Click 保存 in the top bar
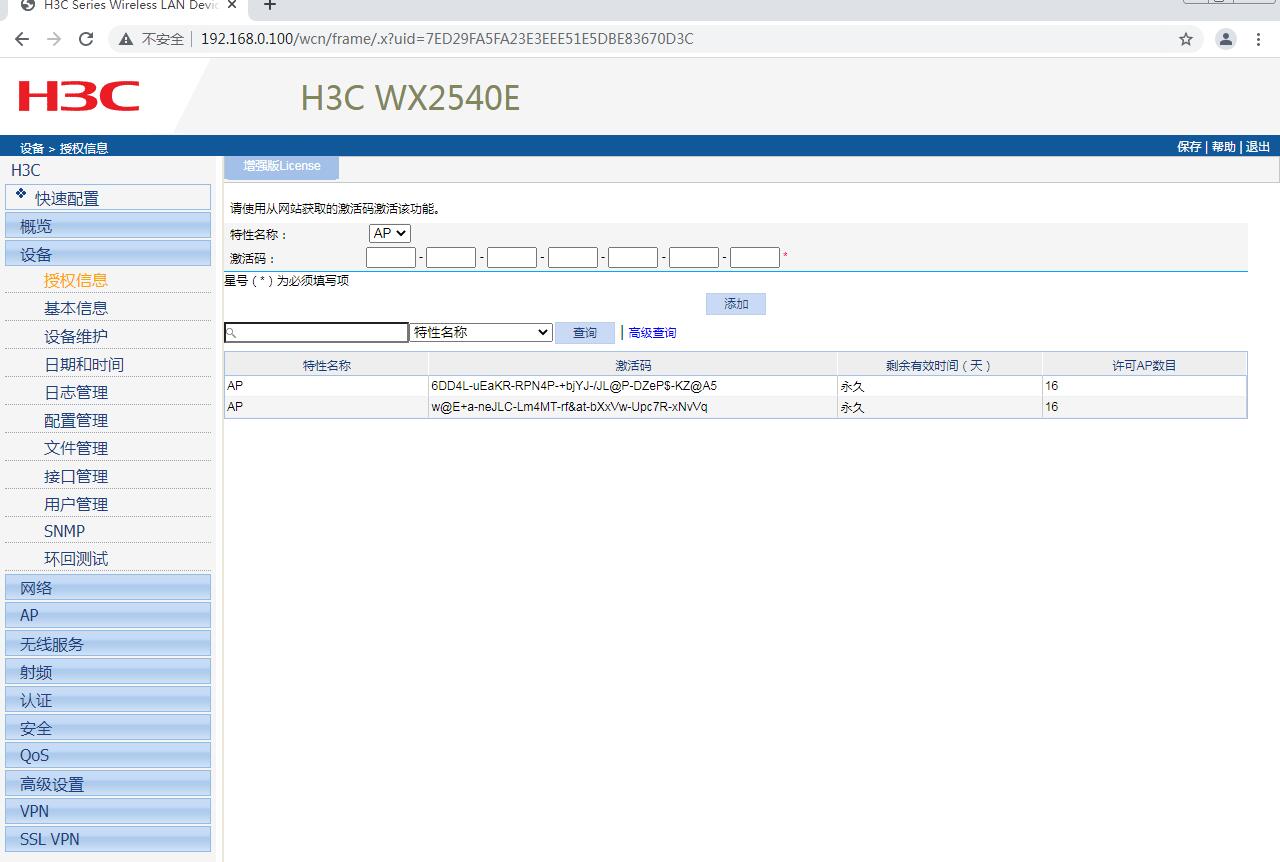Viewport: 1280px width, 862px height. (x=1189, y=147)
